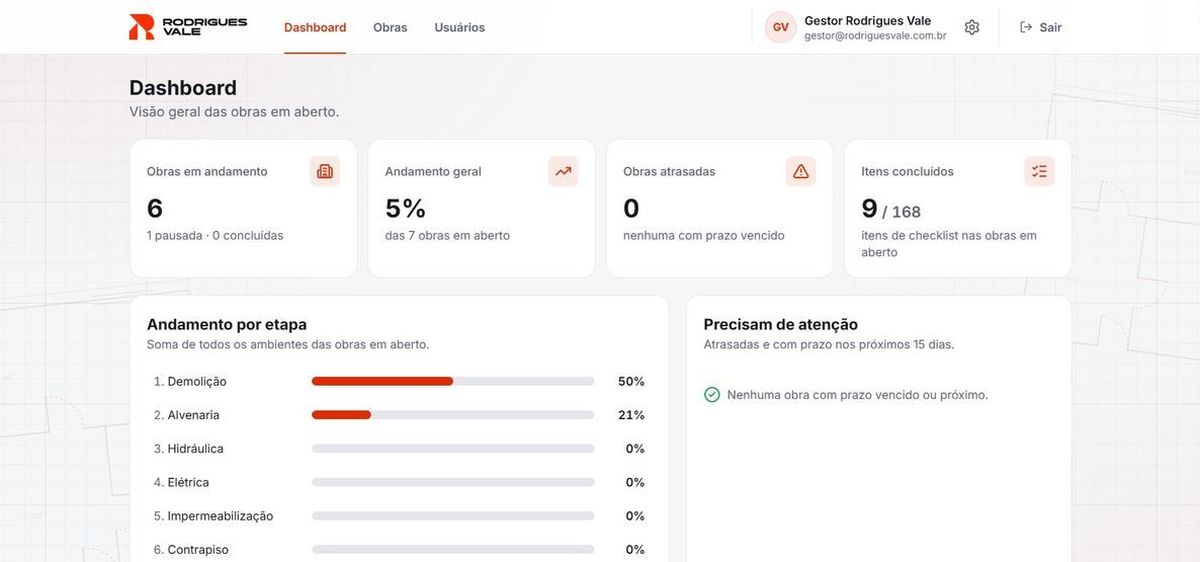Click the value 0 on Obras atrasadas card

pos(631,208)
